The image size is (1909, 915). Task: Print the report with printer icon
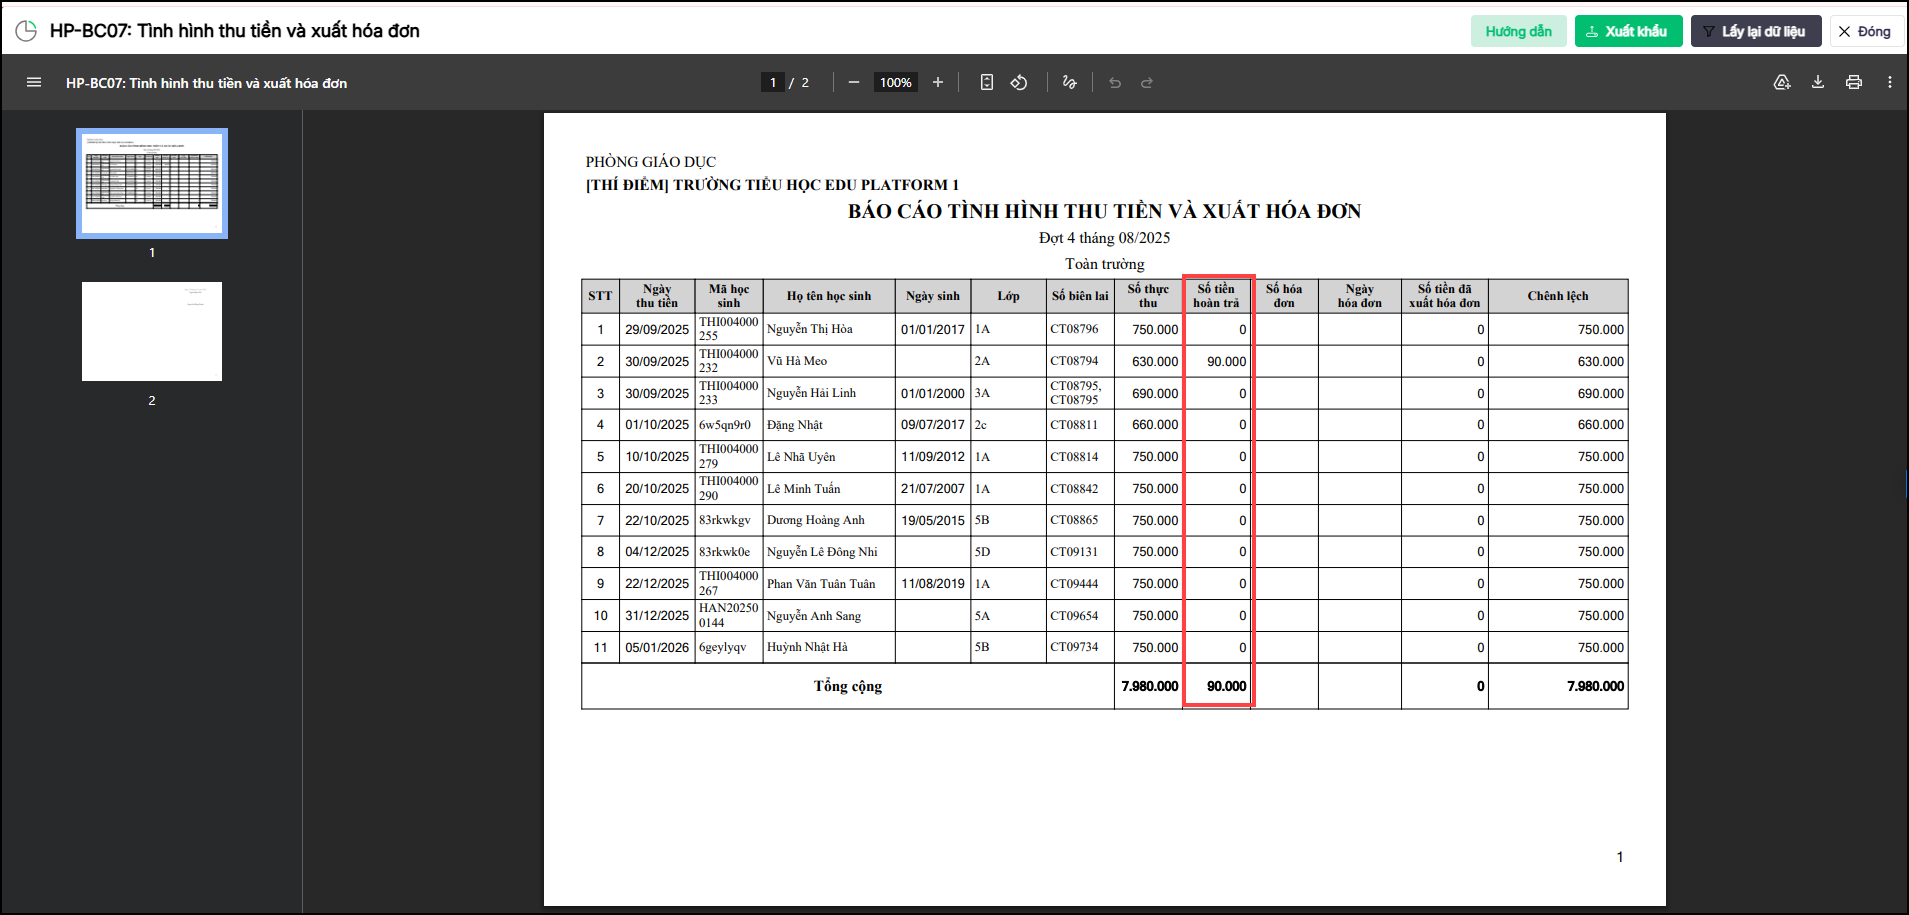pyautogui.click(x=1853, y=82)
